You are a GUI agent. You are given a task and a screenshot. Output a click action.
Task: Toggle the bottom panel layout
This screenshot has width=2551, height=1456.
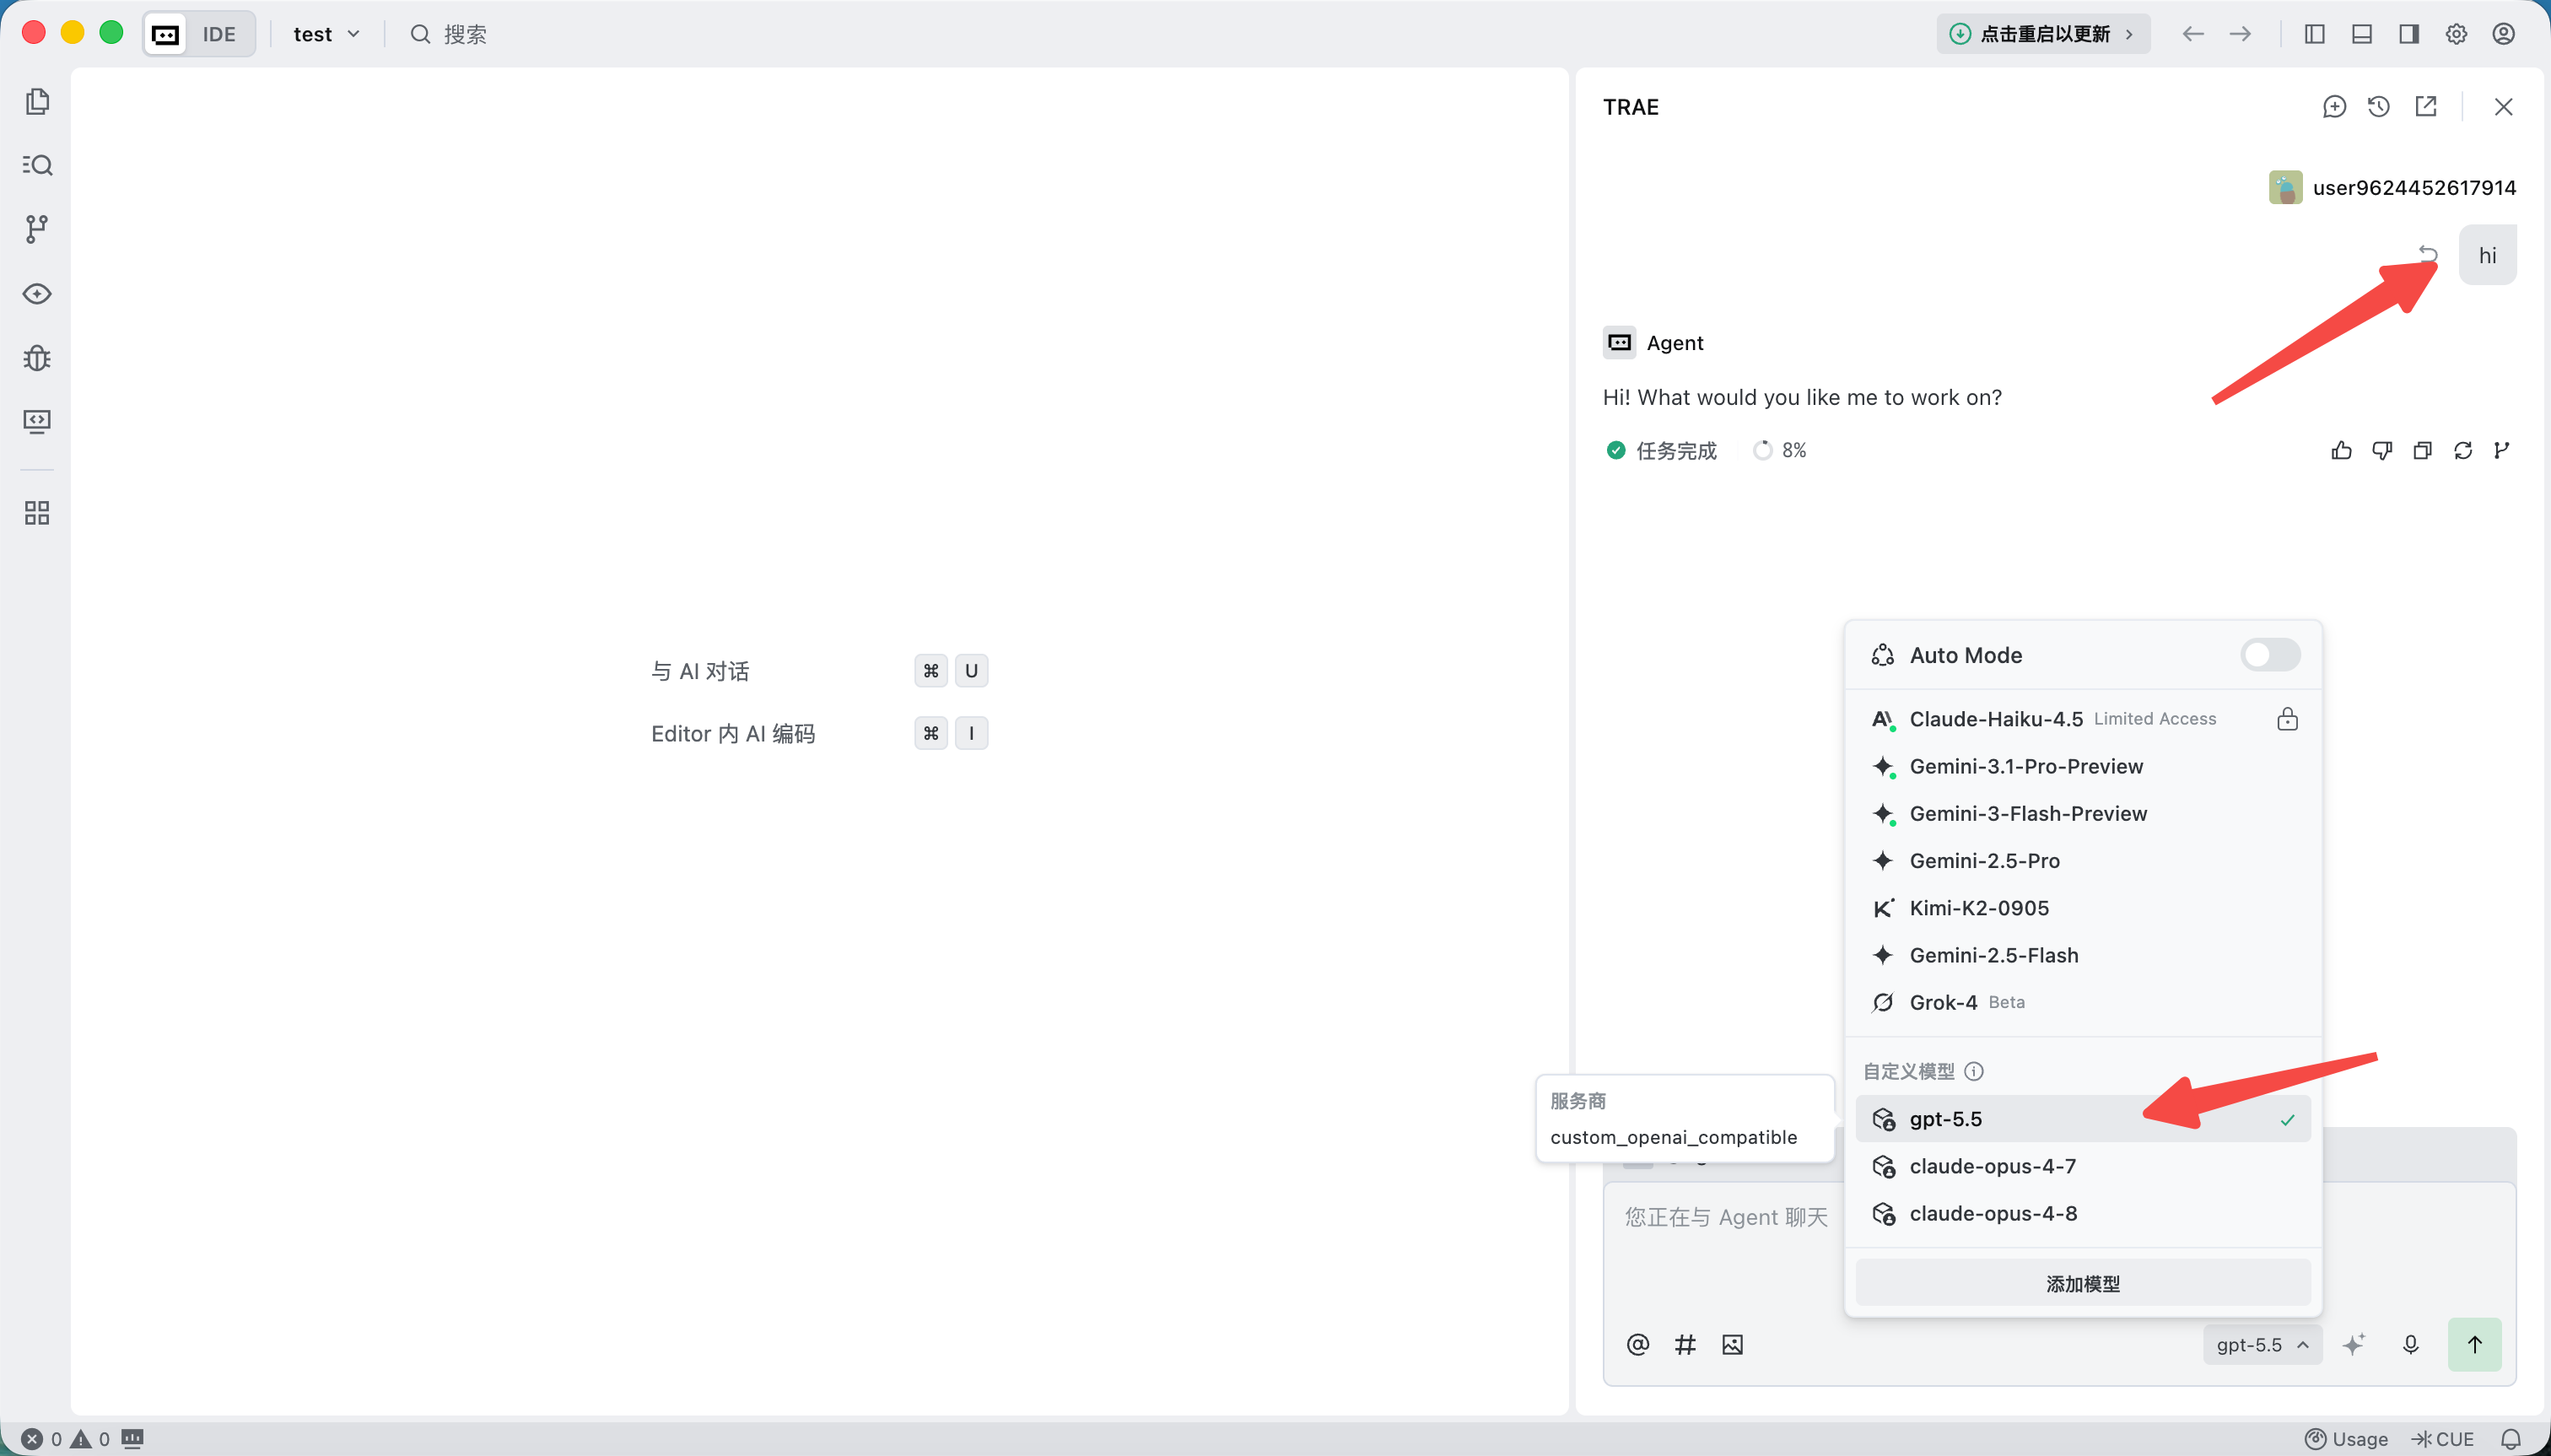pyautogui.click(x=2362, y=34)
